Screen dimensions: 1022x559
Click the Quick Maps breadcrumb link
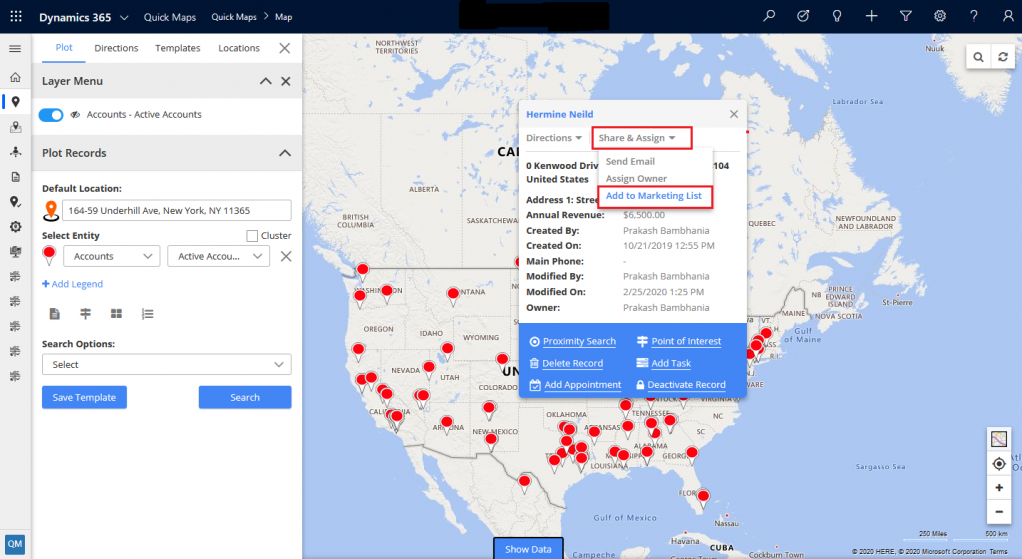pyautogui.click(x=234, y=17)
